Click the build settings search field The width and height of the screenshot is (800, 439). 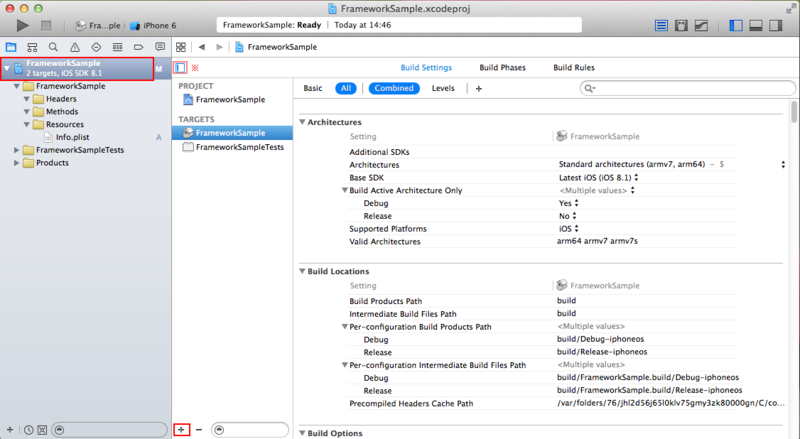click(x=688, y=88)
